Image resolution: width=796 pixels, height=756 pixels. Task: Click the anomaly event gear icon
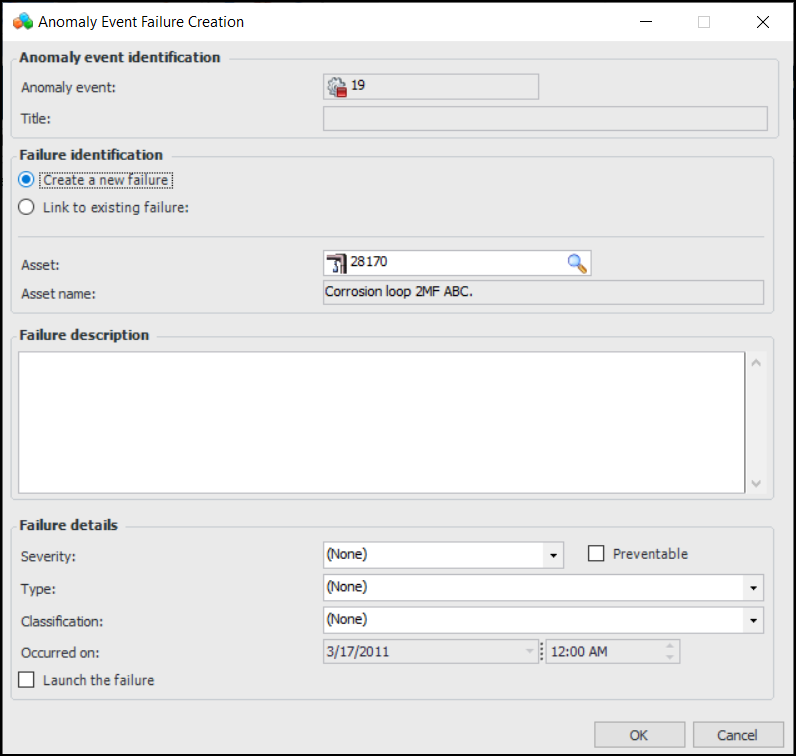pos(337,87)
